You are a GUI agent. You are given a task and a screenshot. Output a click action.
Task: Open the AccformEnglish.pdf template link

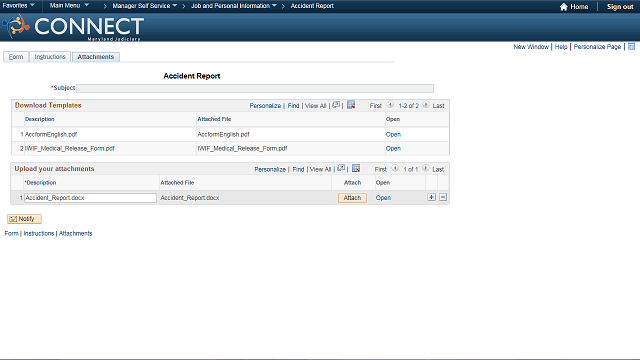[x=393, y=134]
